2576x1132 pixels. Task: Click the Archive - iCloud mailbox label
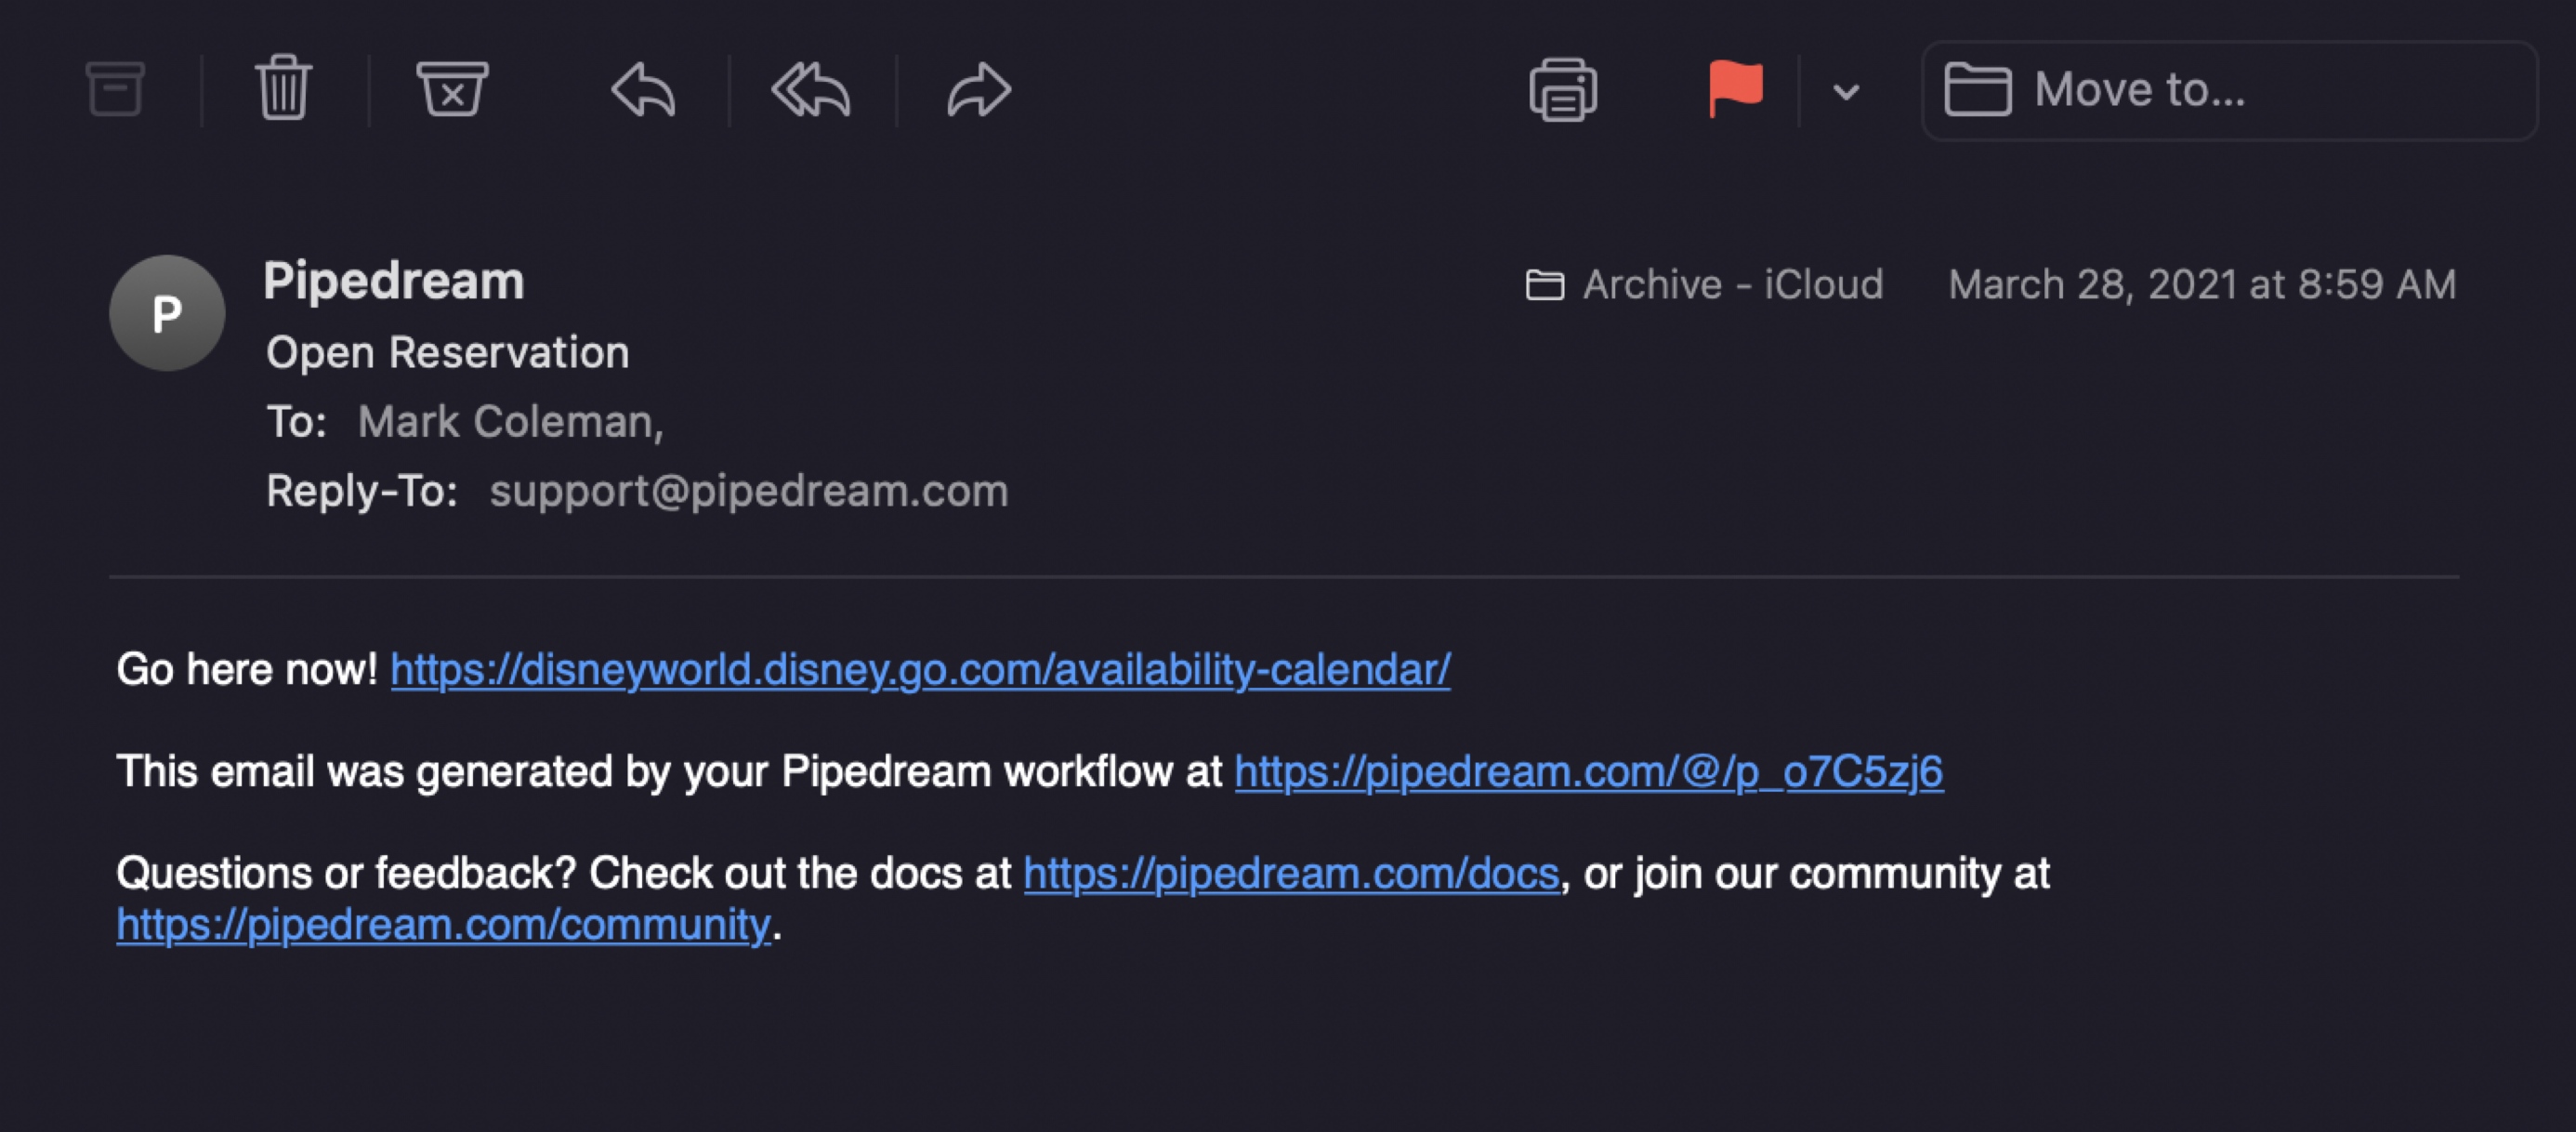point(1705,285)
